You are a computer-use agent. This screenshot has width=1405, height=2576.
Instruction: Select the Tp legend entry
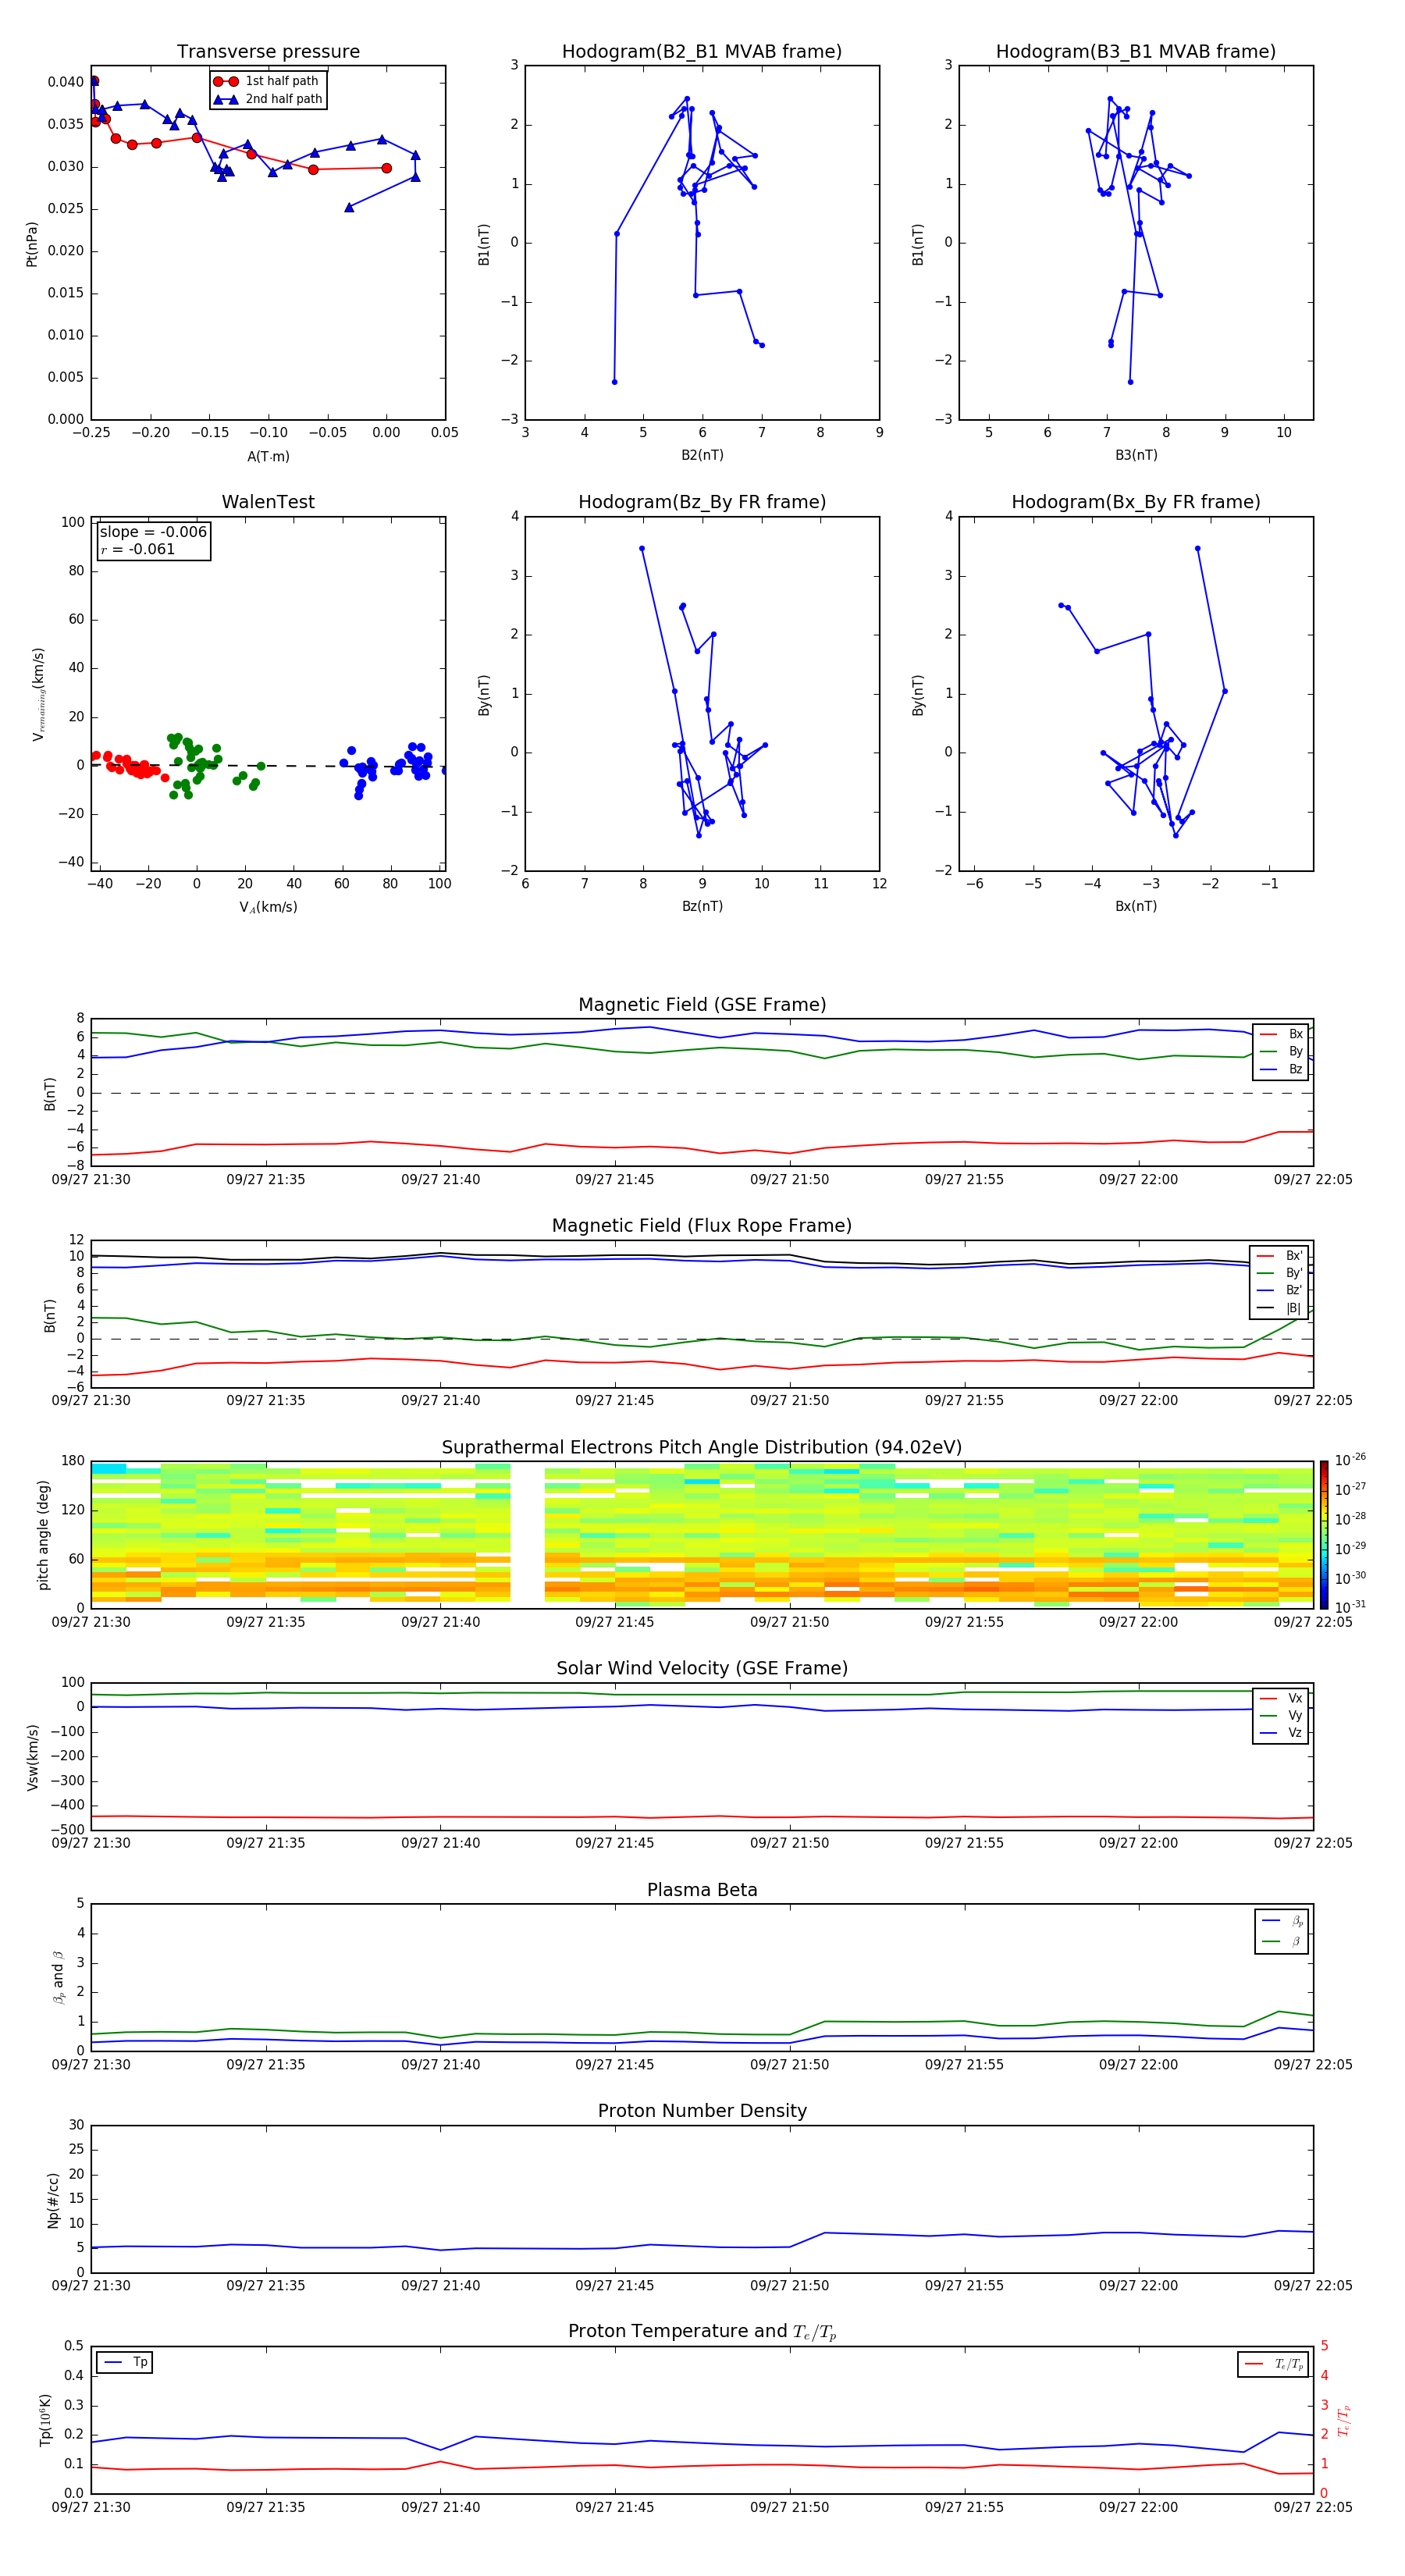pyautogui.click(x=125, y=2362)
